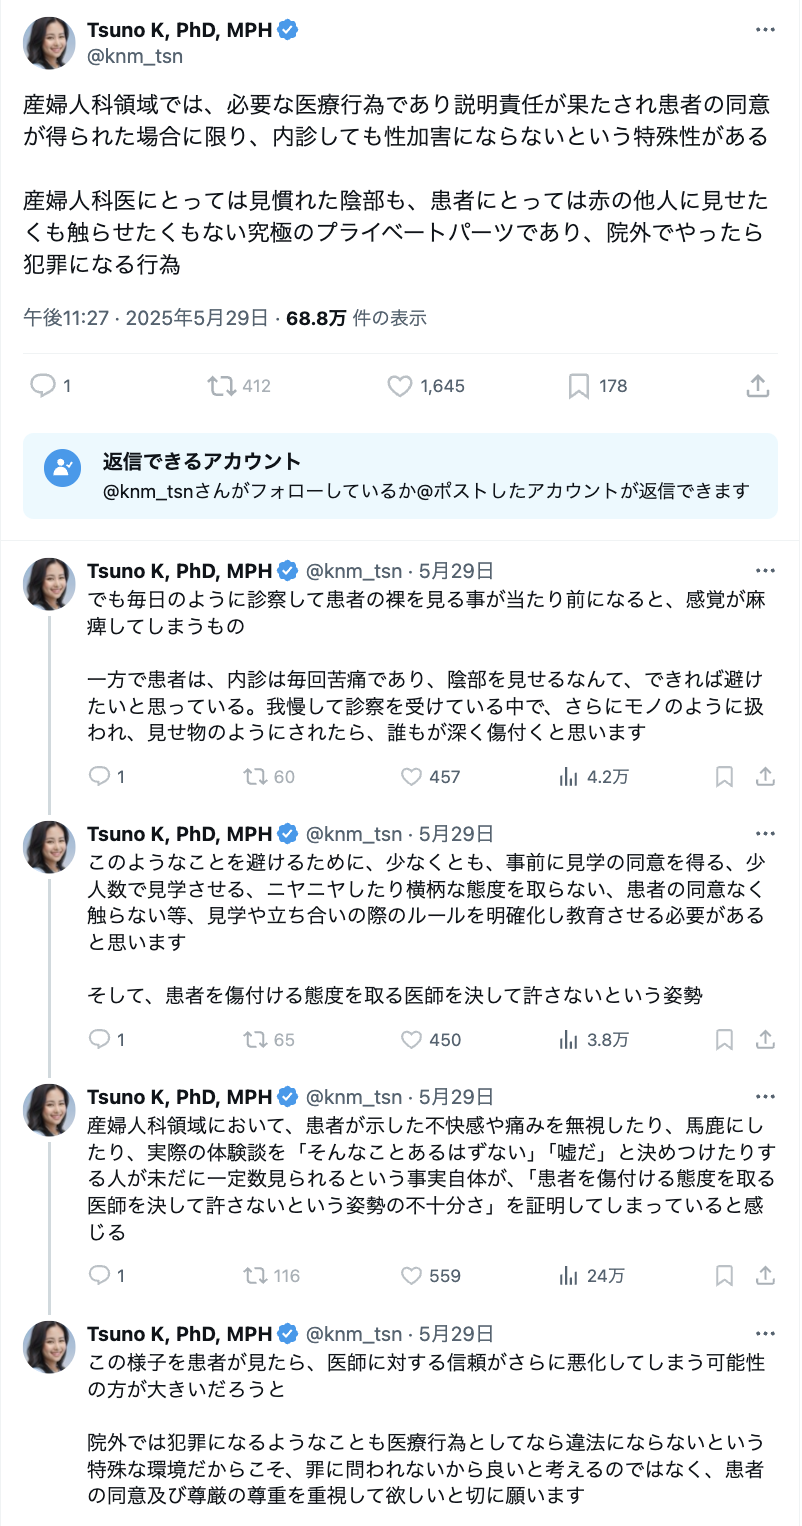Open more options menu on main post
Image resolution: width=802 pixels, height=1526 pixels.
click(x=765, y=30)
